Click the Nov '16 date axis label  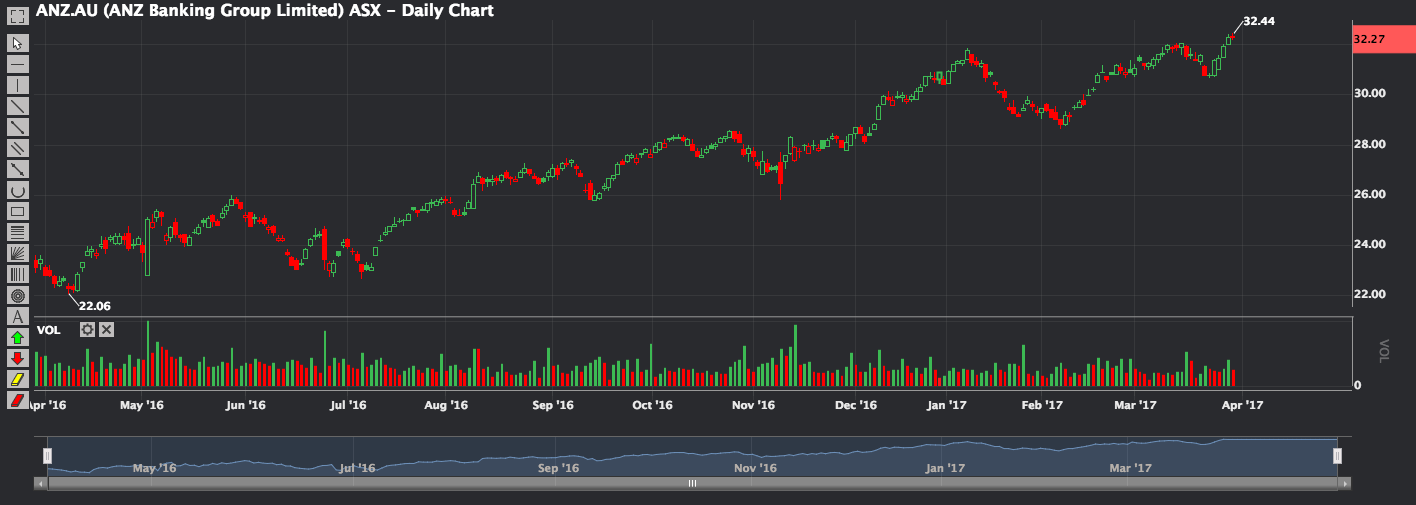pyautogui.click(x=753, y=405)
